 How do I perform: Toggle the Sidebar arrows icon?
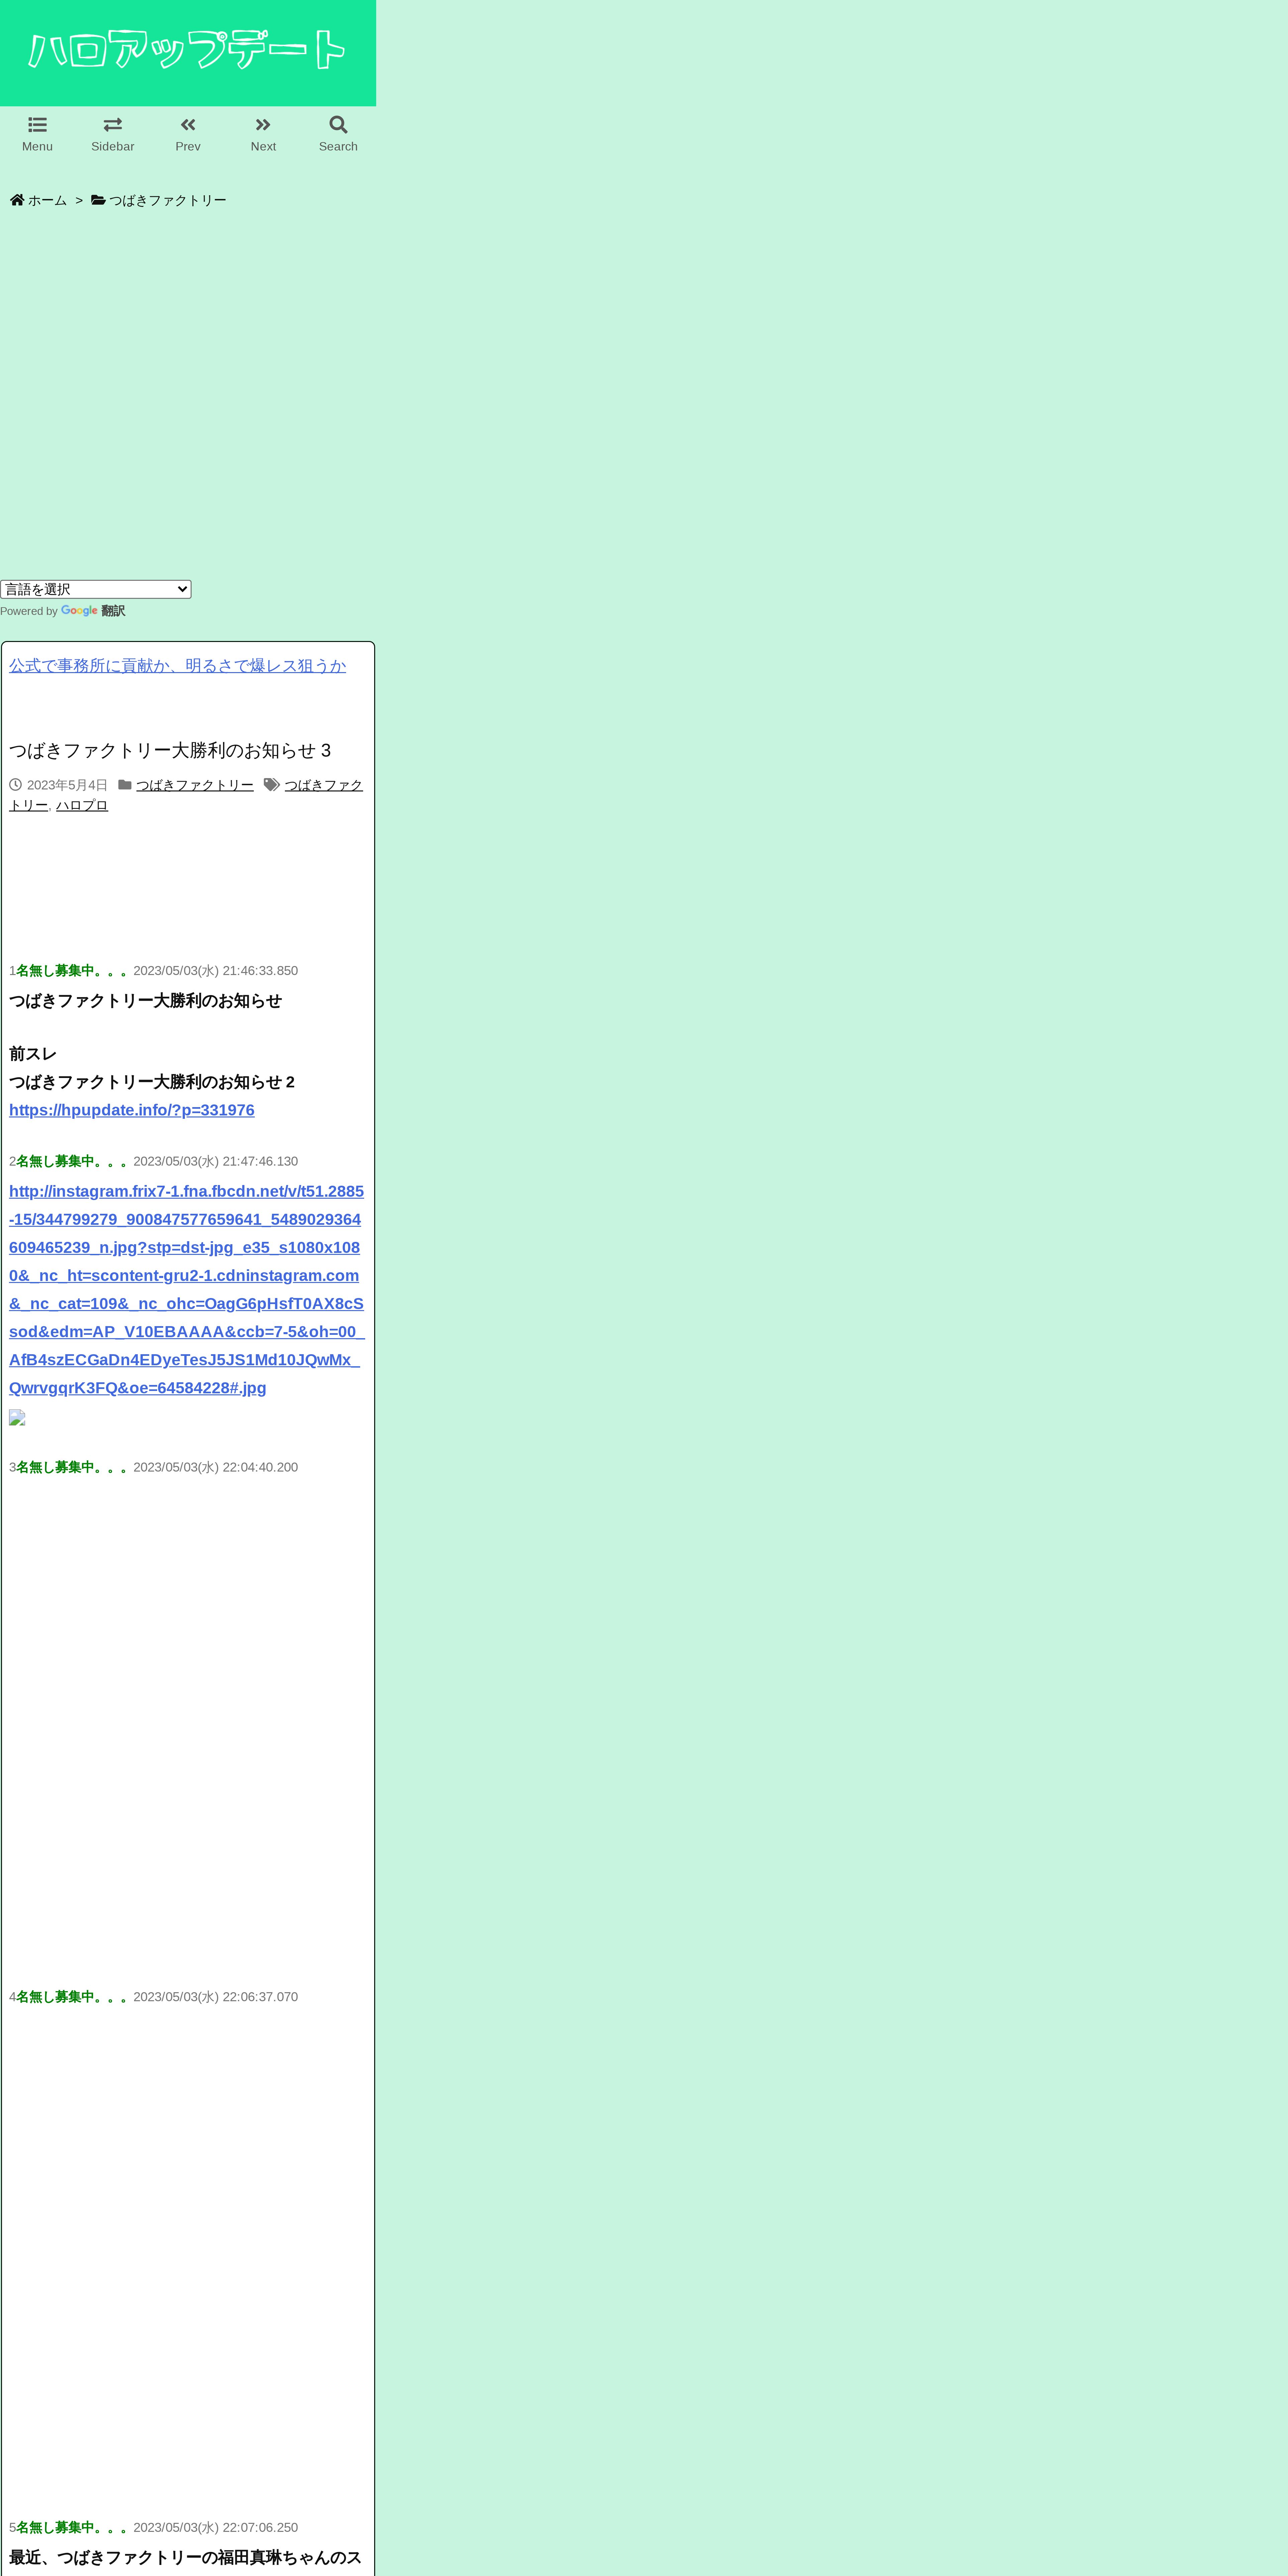(x=113, y=125)
